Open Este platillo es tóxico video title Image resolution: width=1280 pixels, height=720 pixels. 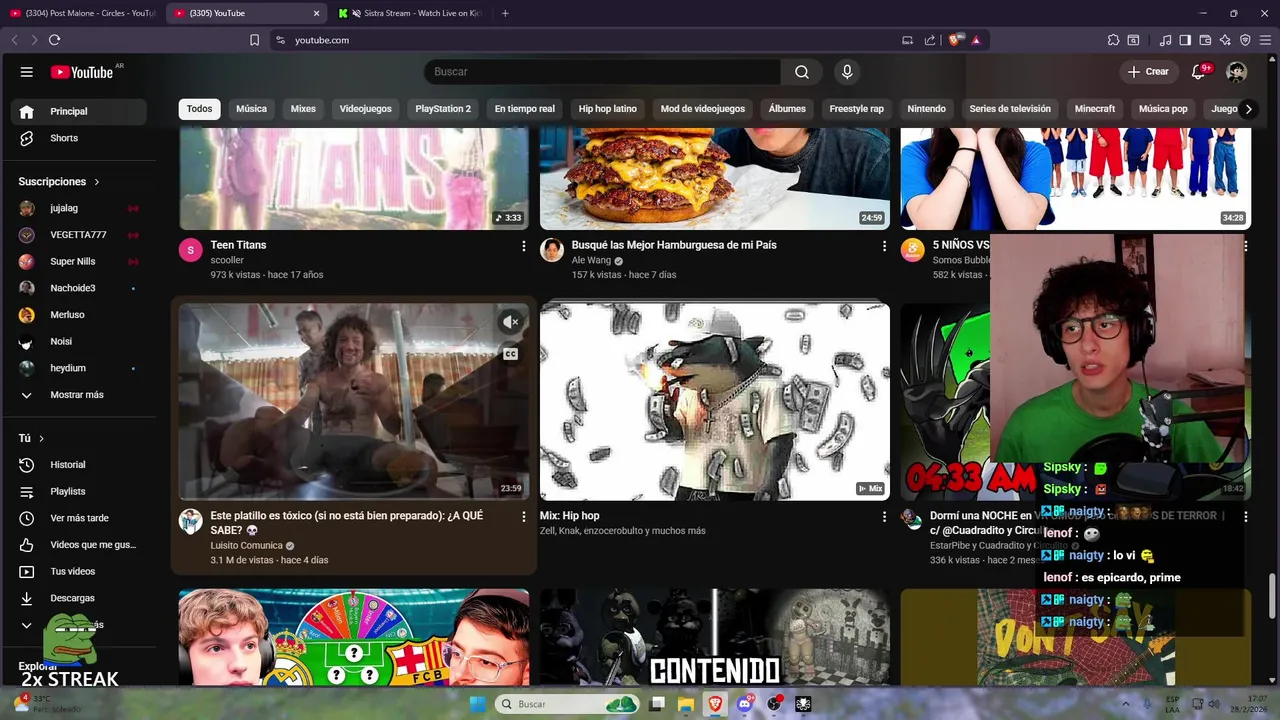[x=347, y=523]
